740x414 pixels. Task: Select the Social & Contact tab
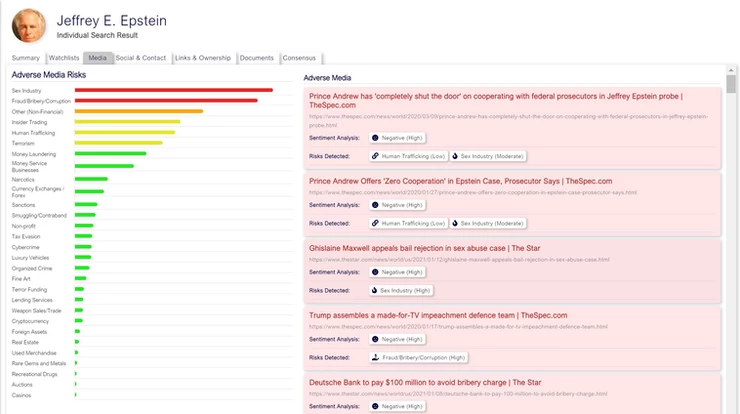(141, 58)
